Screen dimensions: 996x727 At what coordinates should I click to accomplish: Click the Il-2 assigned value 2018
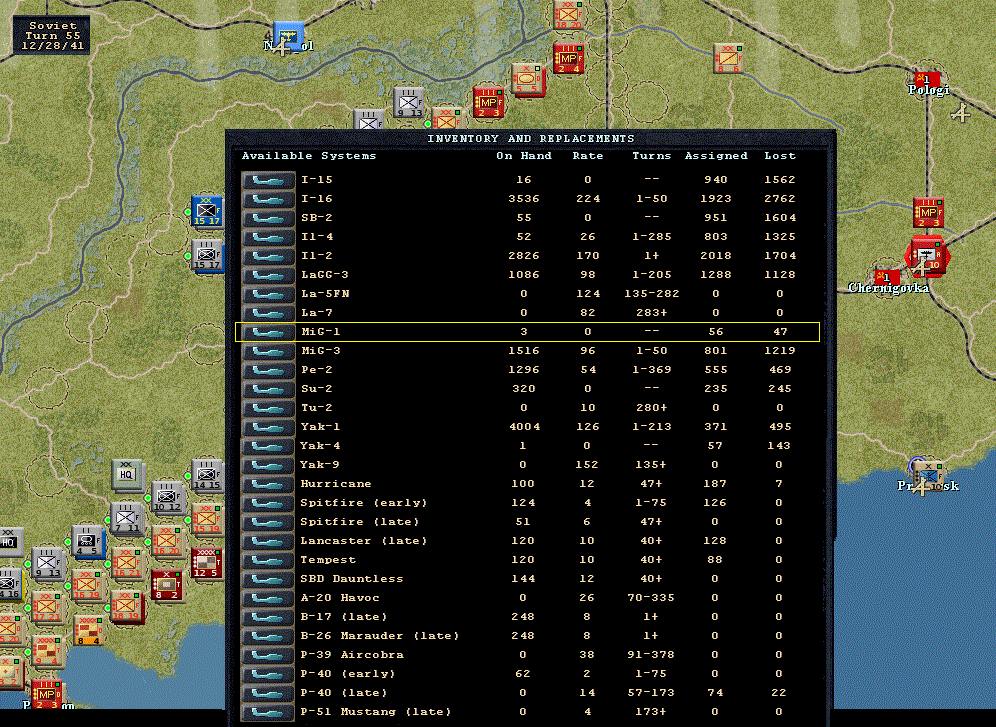coord(716,256)
